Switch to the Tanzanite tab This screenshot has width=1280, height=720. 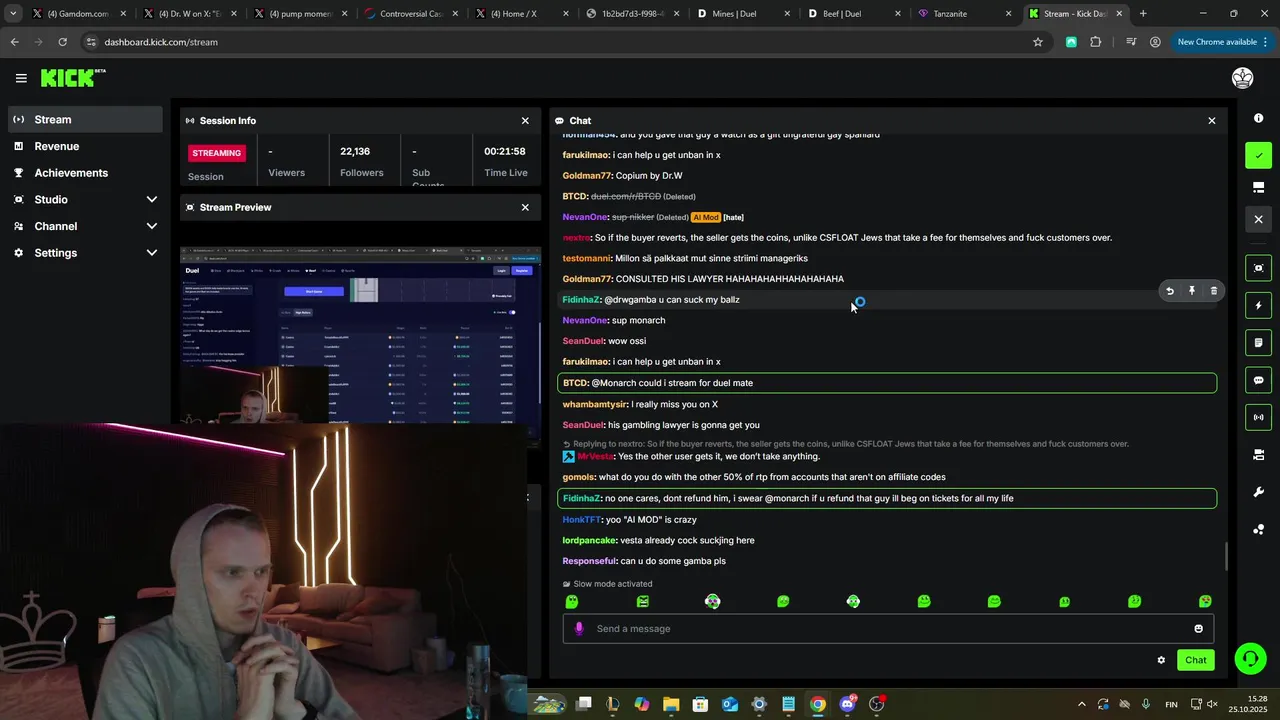[960, 14]
